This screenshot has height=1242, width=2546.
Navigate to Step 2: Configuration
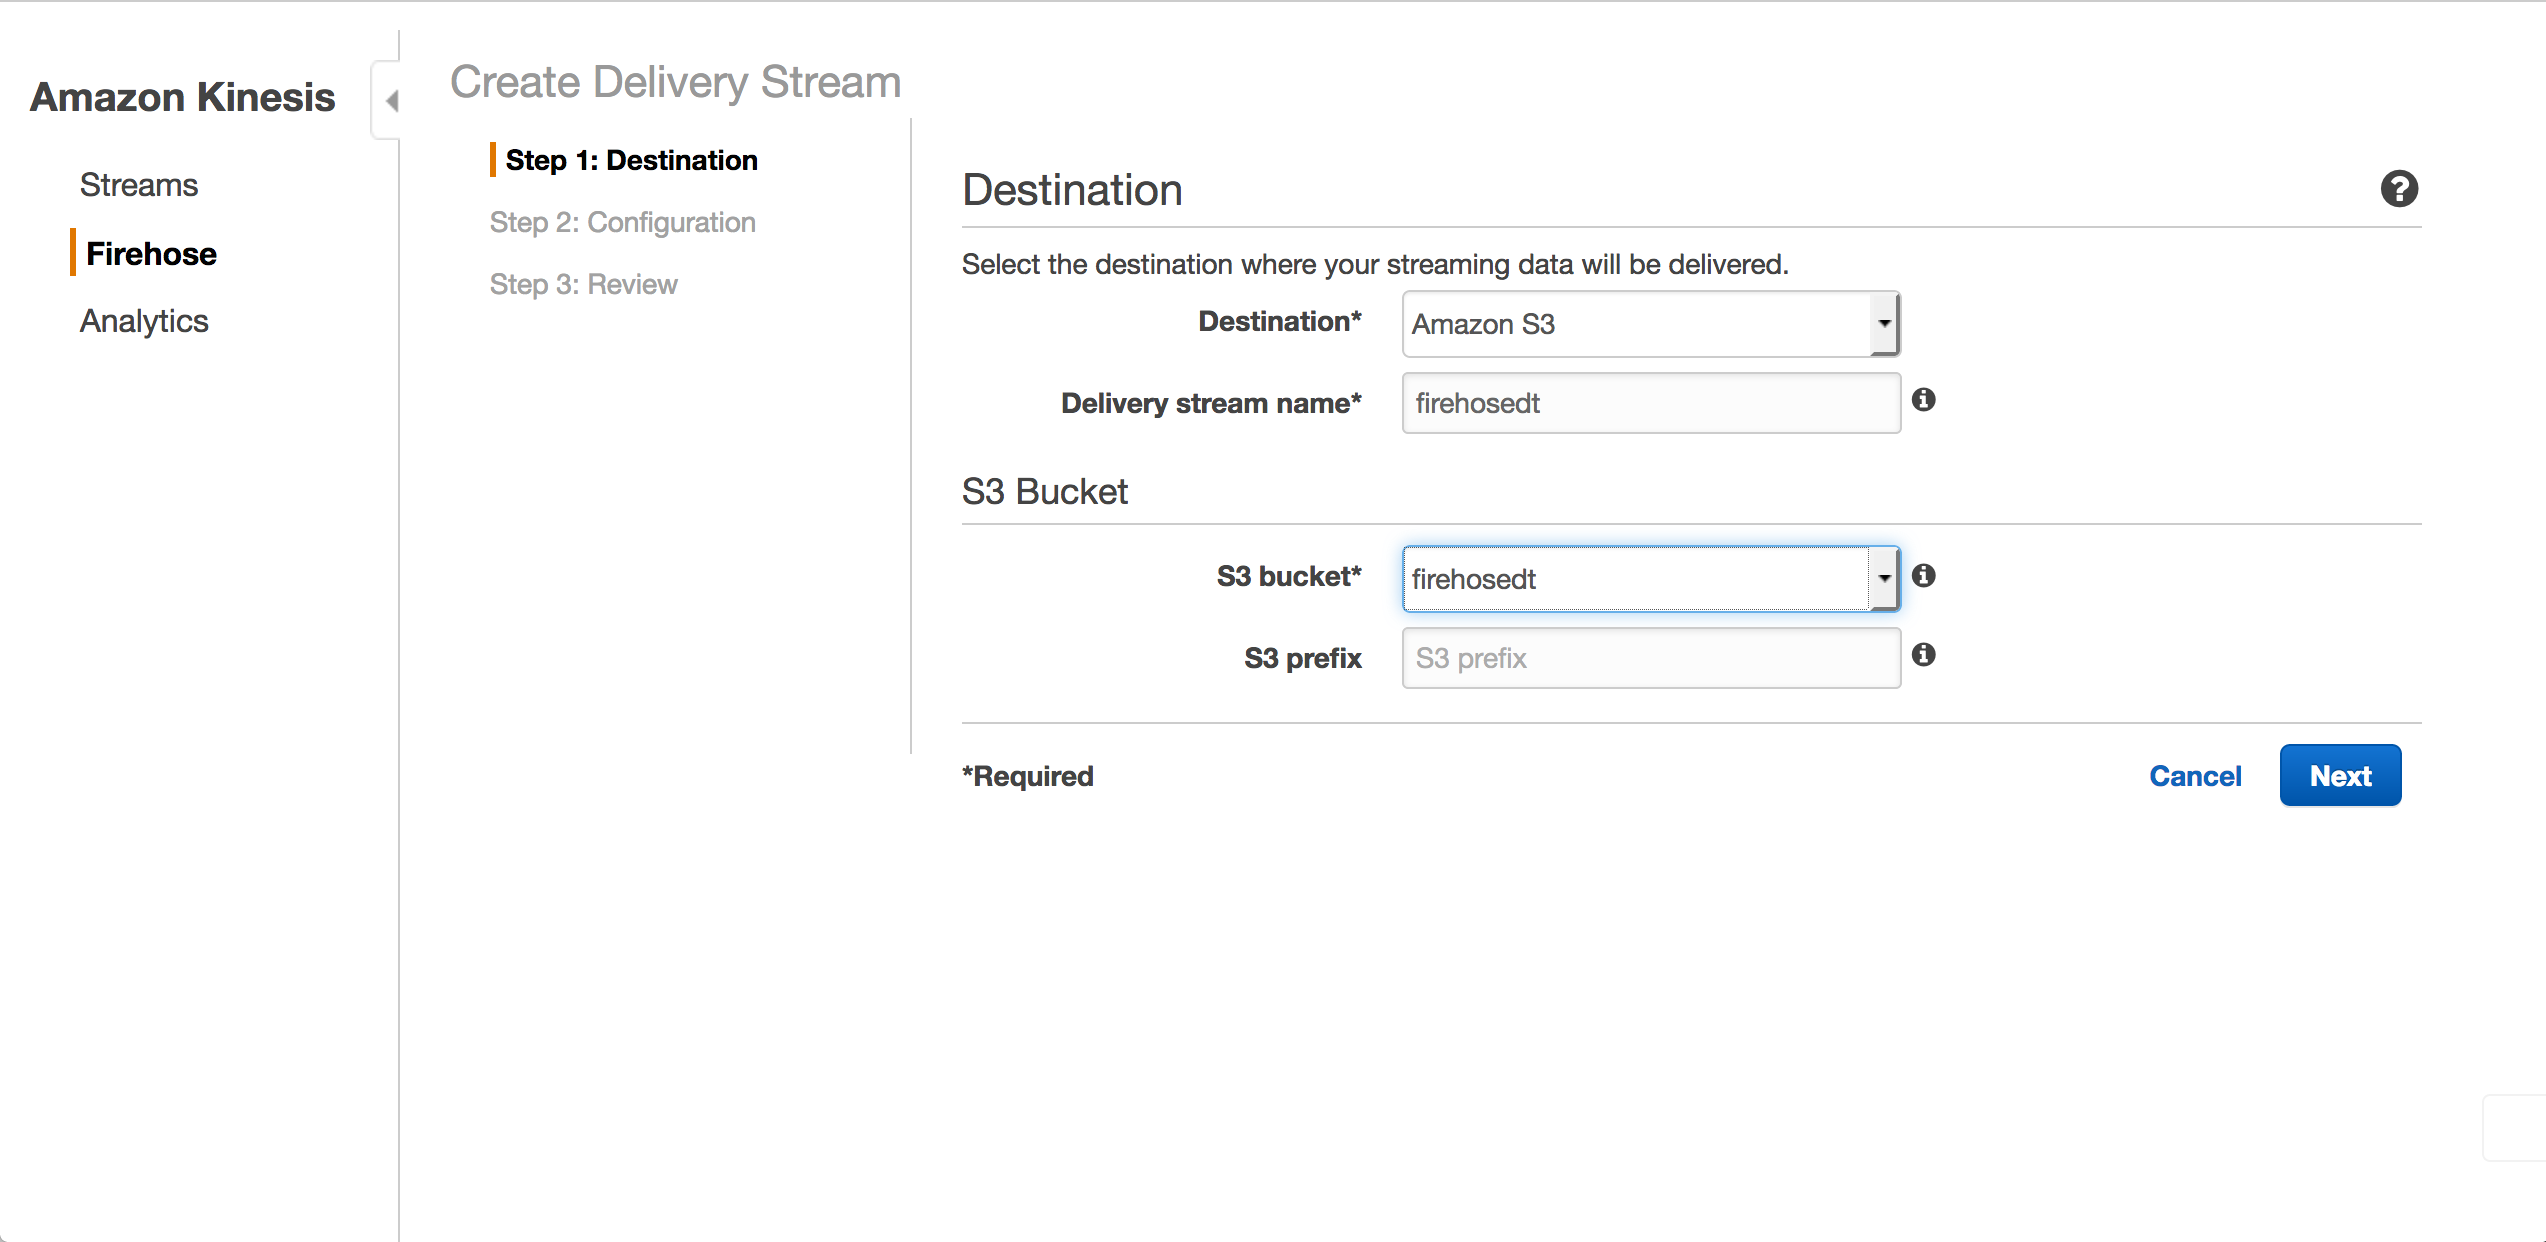click(622, 222)
